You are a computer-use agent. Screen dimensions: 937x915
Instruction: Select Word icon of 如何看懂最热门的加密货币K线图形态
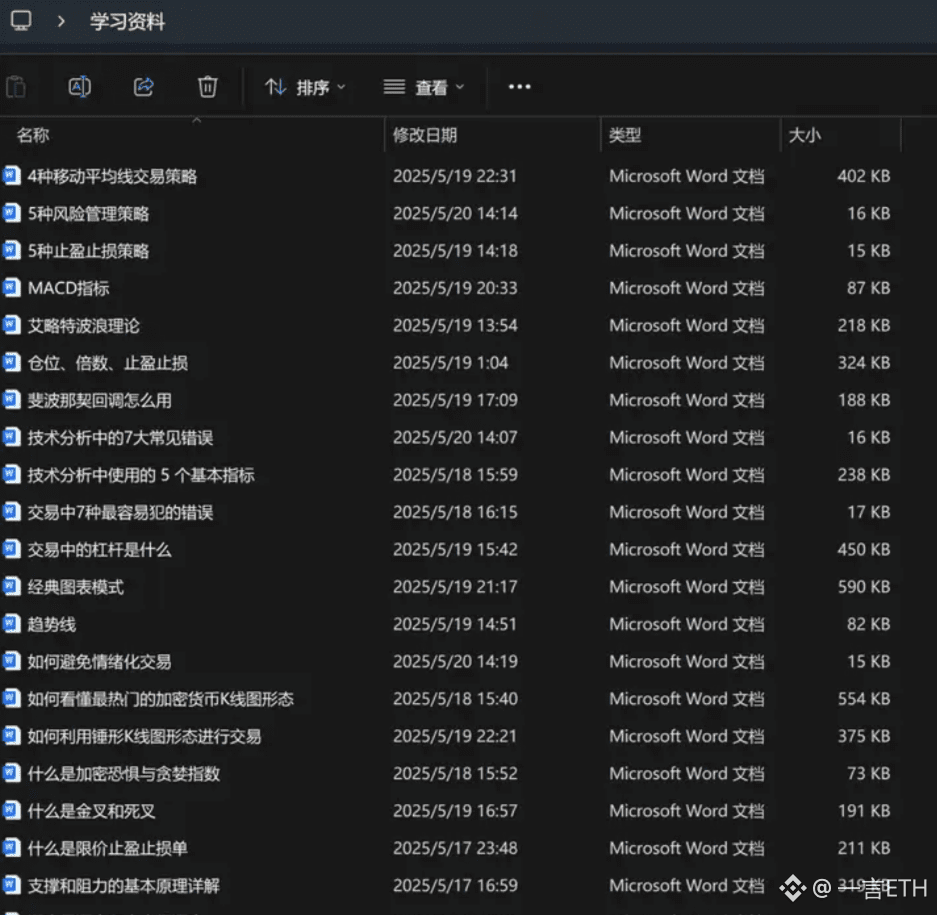[x=11, y=699]
